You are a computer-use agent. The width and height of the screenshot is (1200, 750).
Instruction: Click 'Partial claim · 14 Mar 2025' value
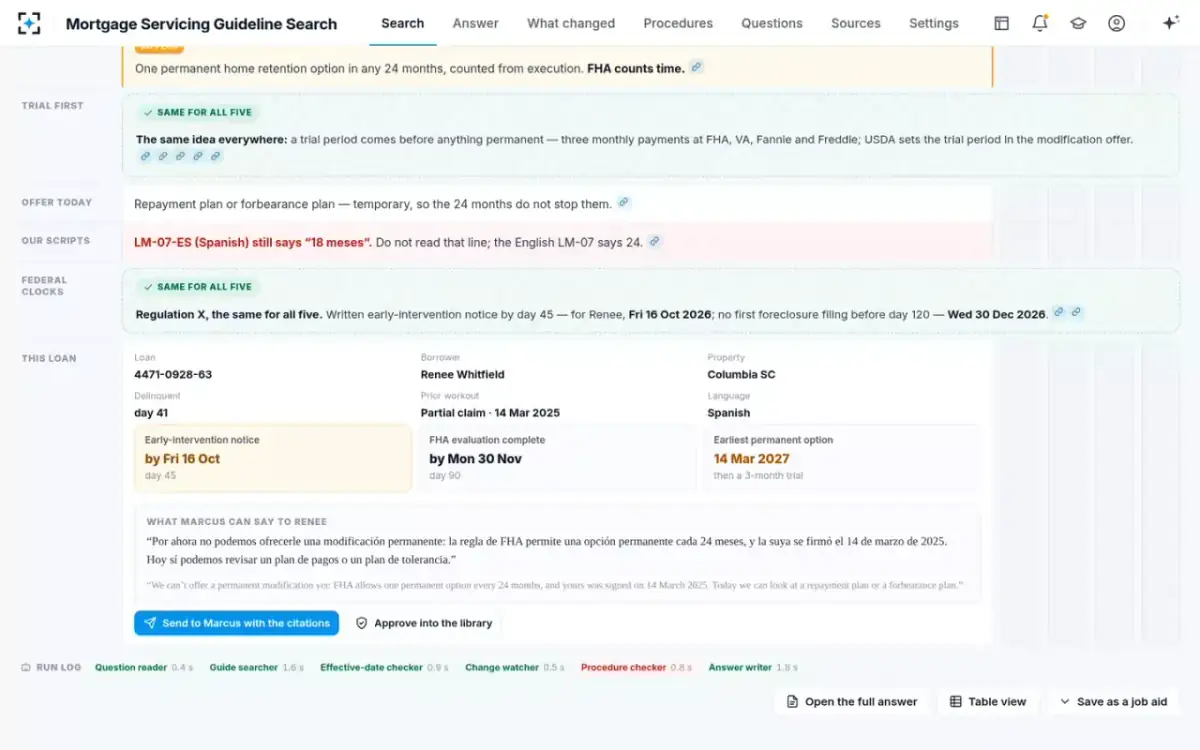(490, 413)
